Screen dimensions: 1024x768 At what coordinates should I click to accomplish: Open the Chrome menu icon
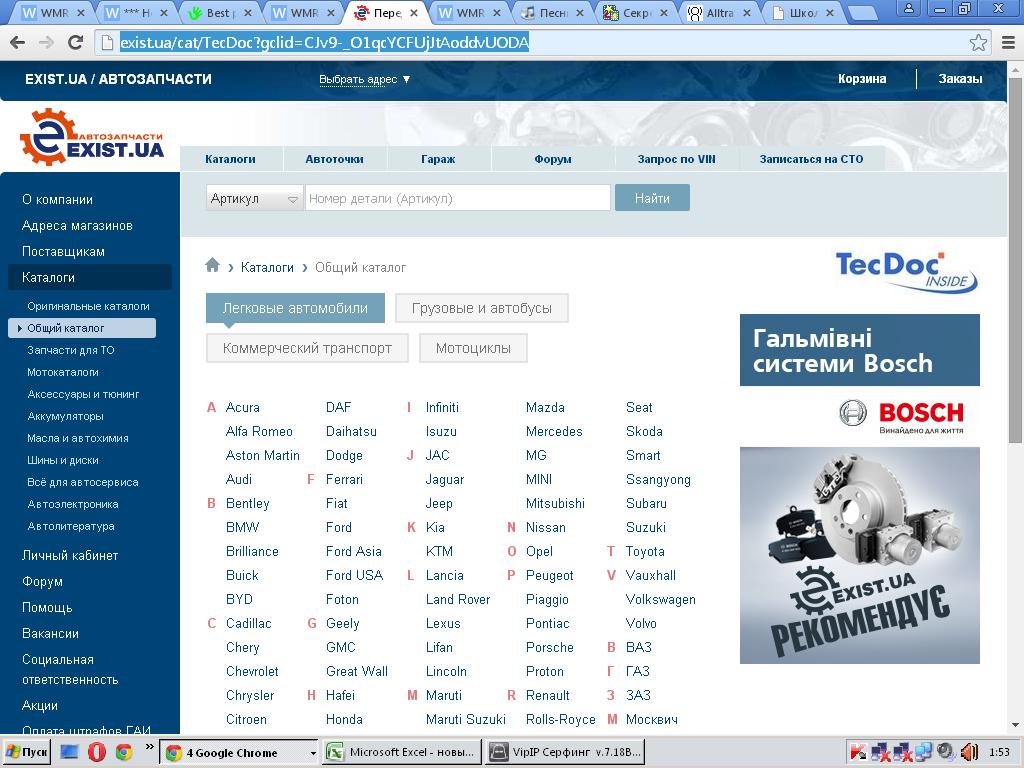pos(1008,42)
